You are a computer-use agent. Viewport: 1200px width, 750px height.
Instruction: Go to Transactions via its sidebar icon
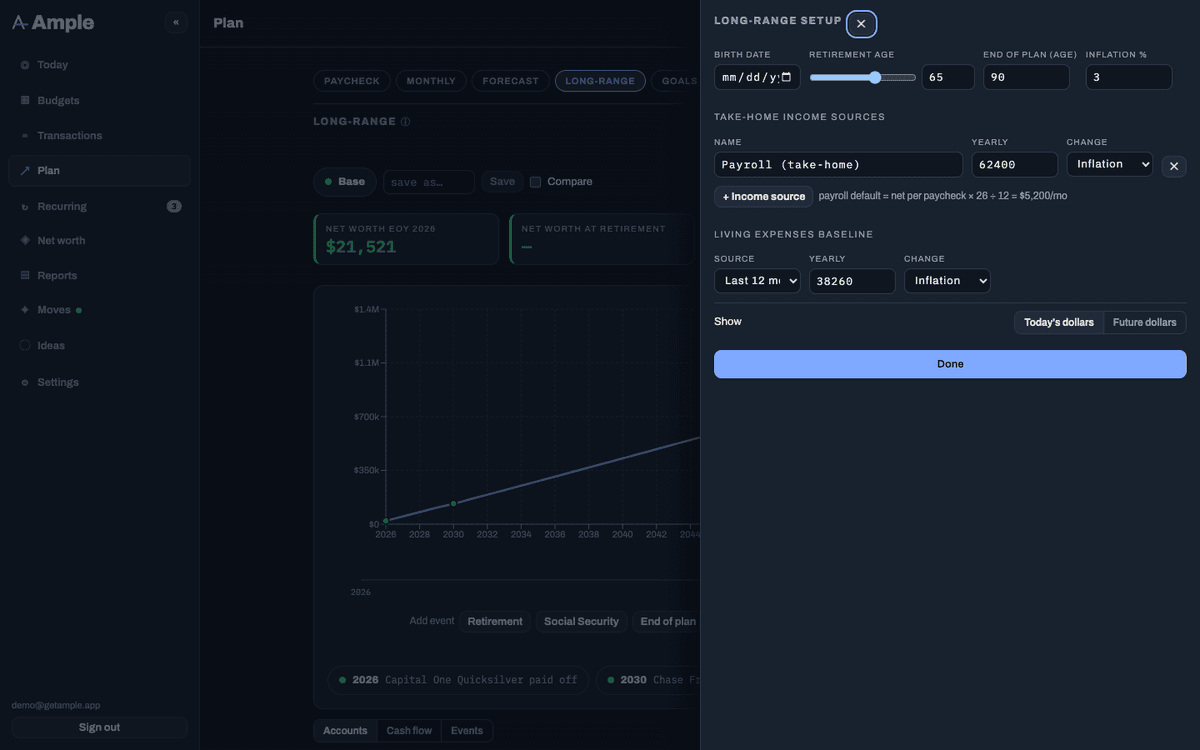tap(25, 136)
